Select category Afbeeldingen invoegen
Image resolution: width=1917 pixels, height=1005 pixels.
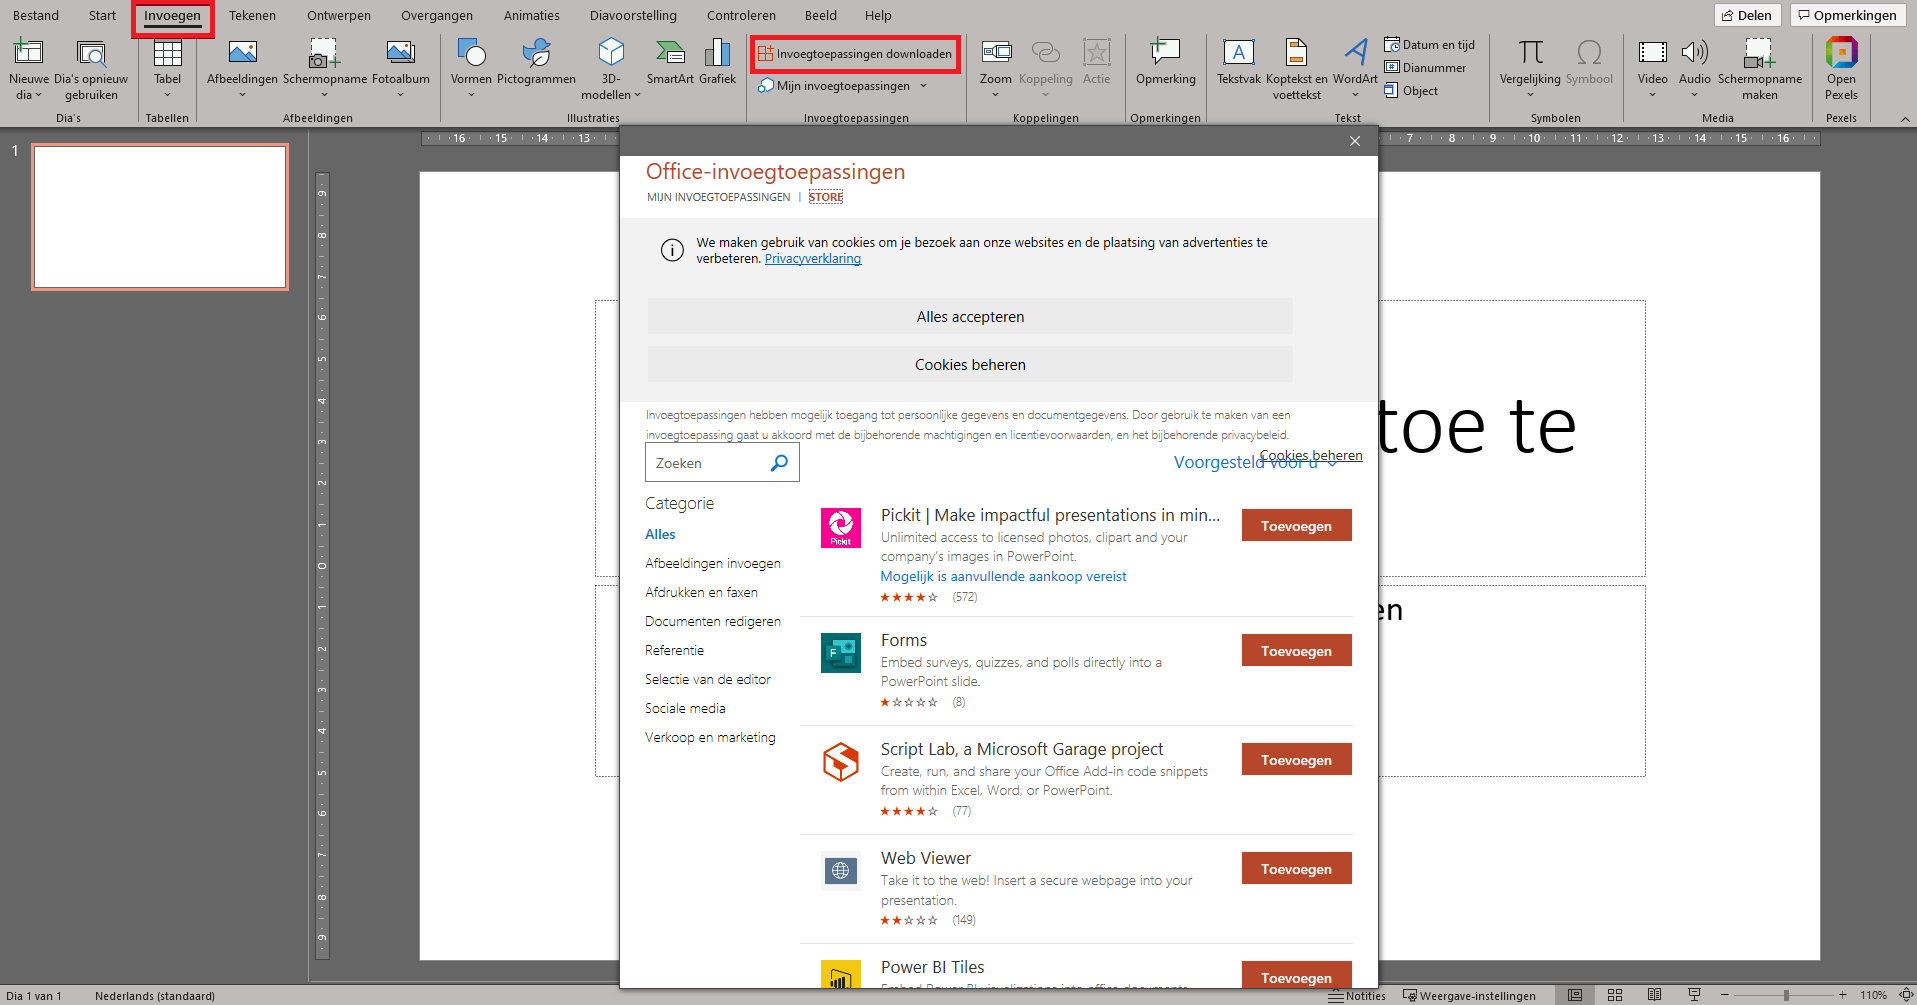[713, 563]
